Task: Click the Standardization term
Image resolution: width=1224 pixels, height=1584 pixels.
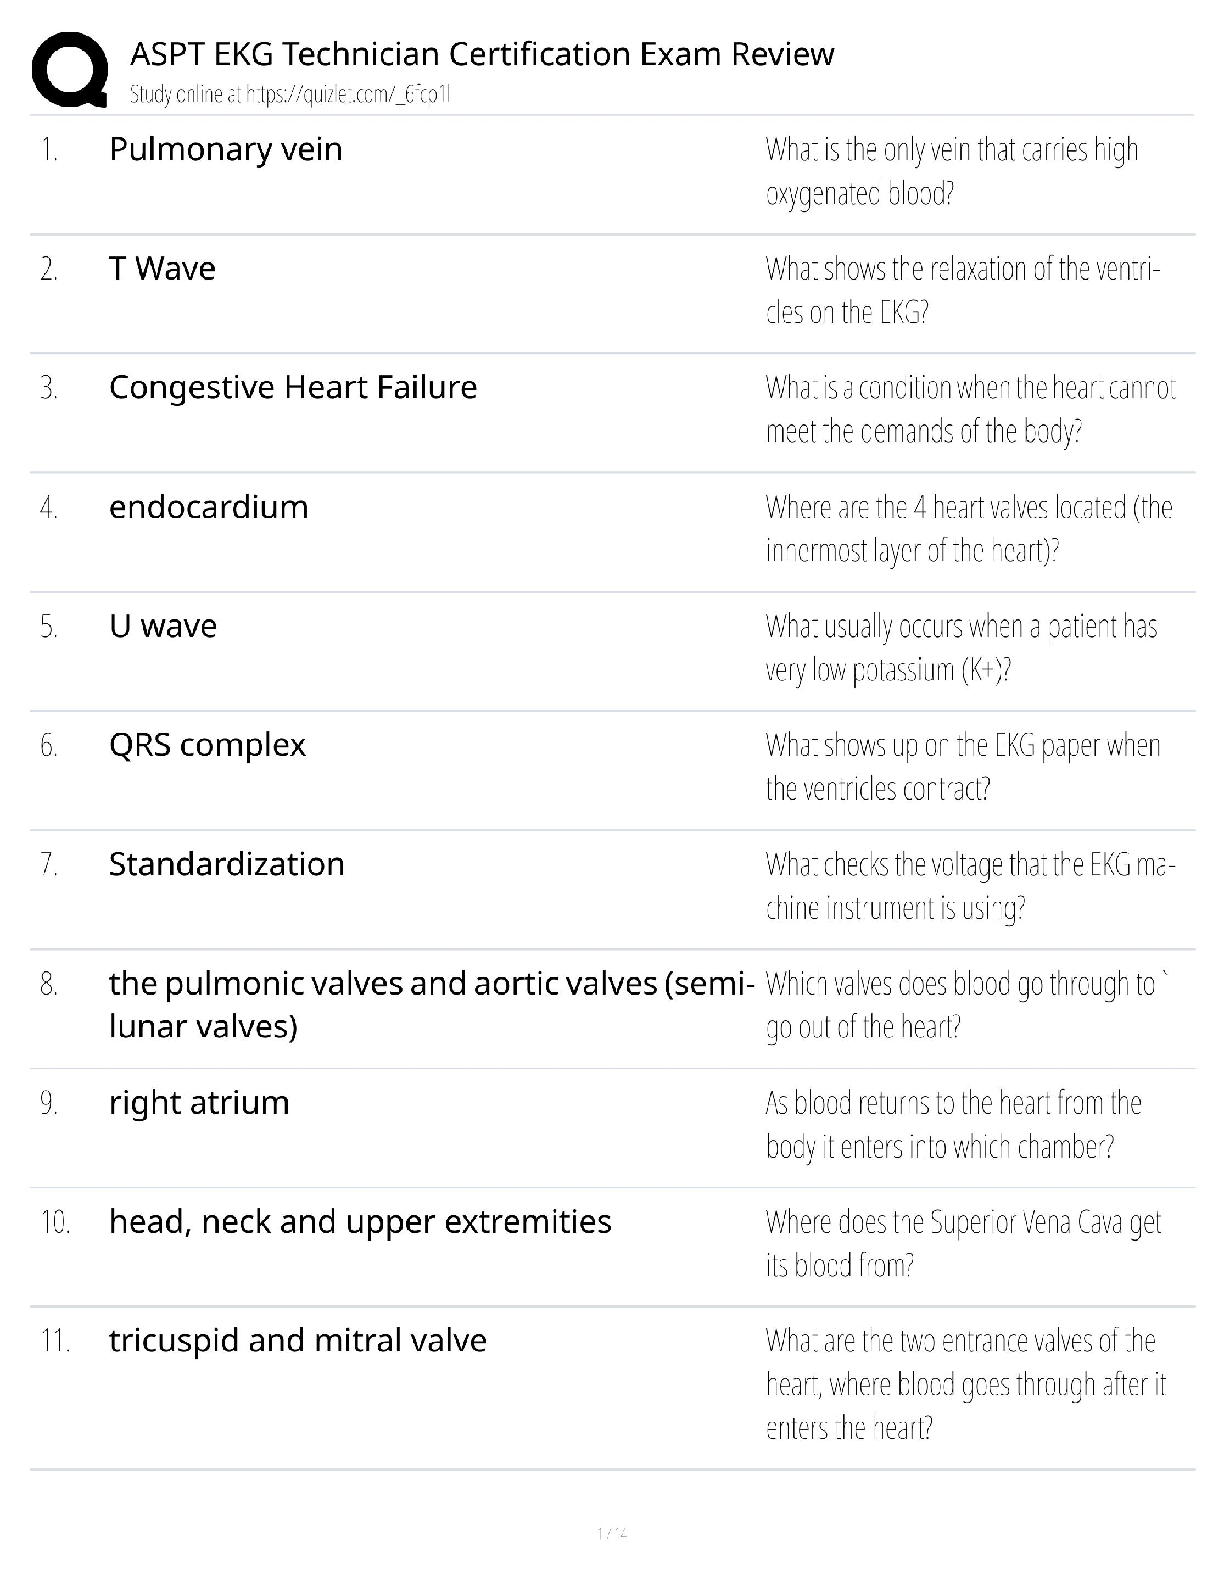Action: tap(227, 864)
